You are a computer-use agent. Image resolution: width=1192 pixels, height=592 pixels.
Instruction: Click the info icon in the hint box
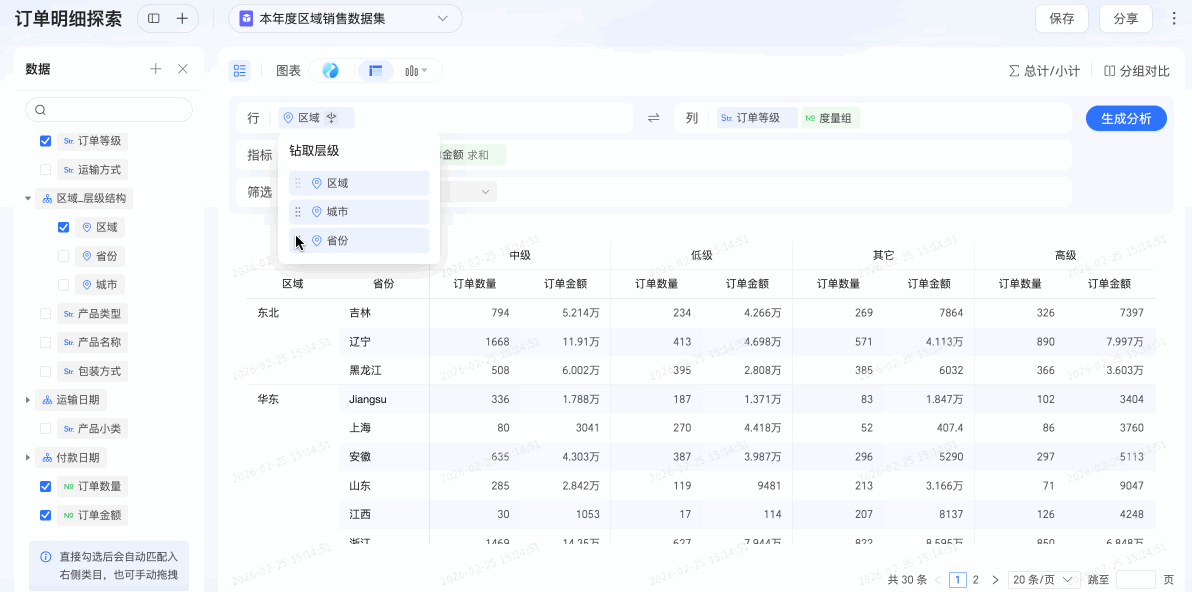point(46,556)
